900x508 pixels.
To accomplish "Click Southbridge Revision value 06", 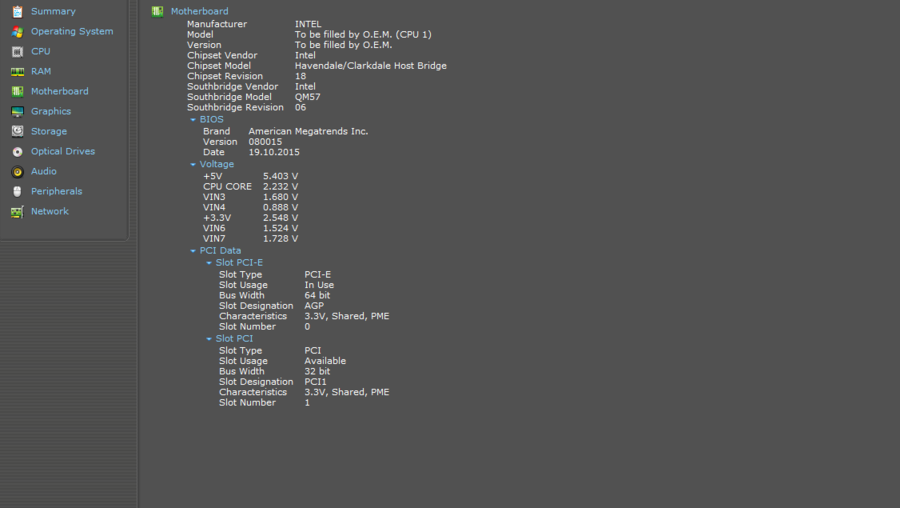I will 300,107.
